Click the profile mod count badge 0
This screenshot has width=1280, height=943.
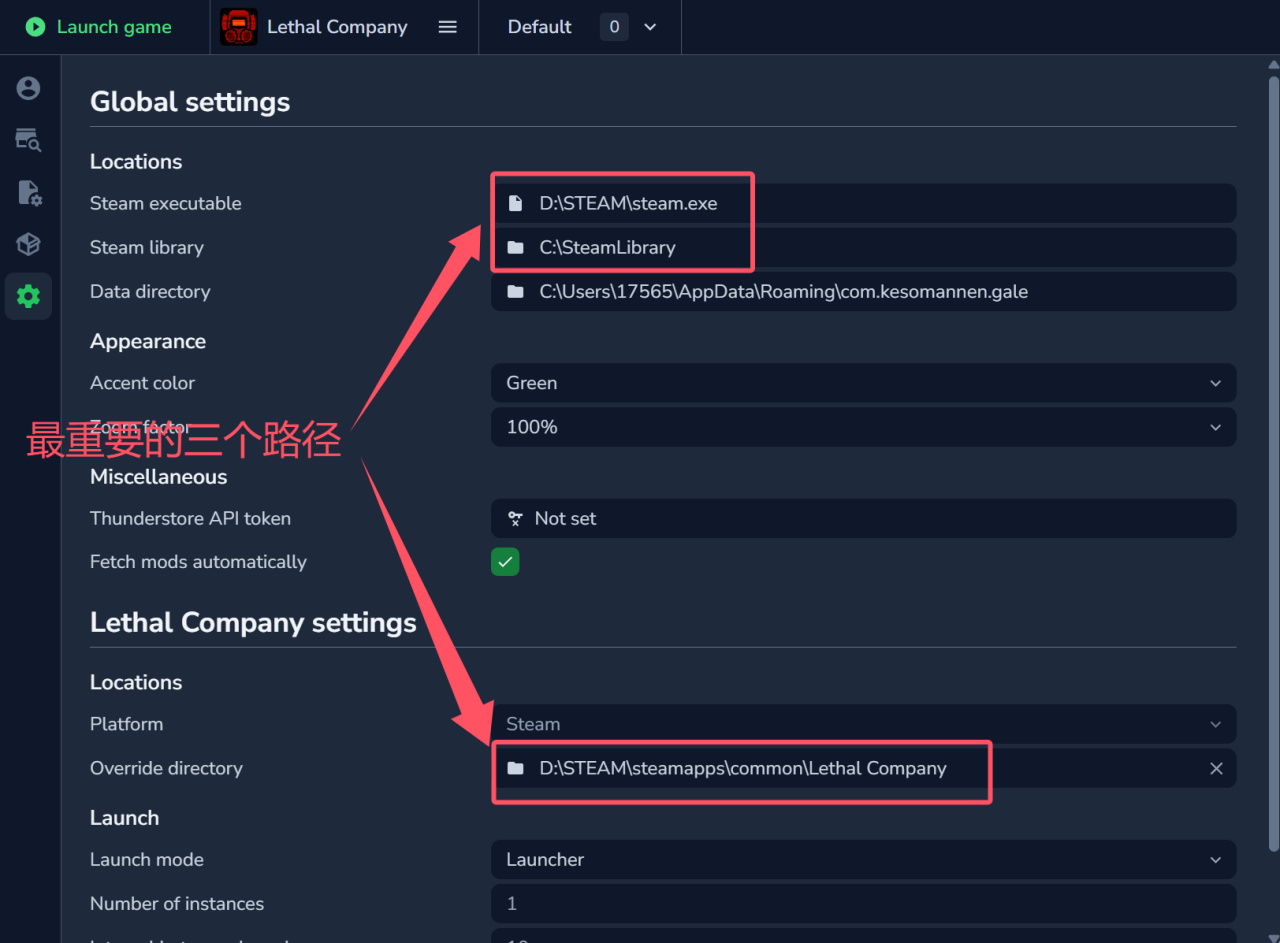(x=614, y=27)
